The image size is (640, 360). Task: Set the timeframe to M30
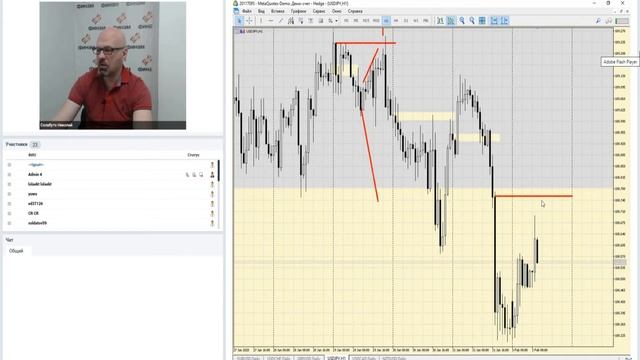(376, 21)
